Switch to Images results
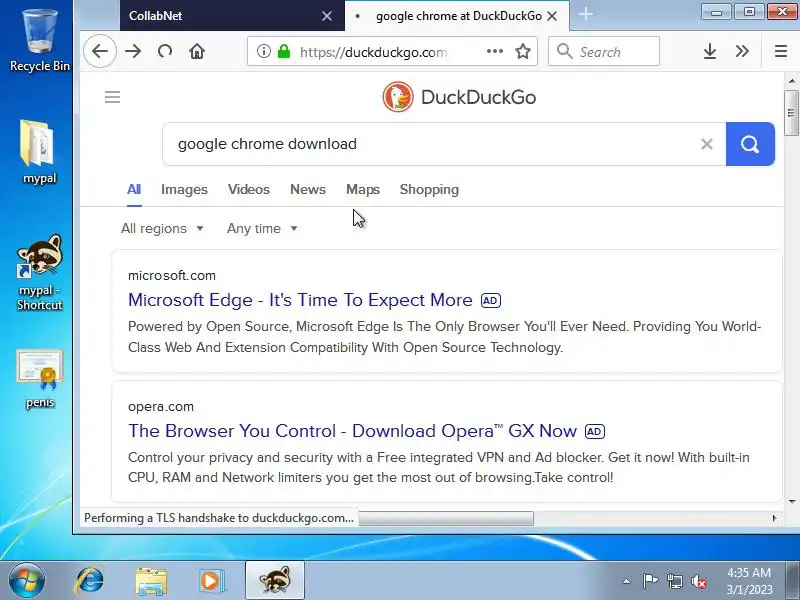Screen dimensions: 800x600 coord(184,189)
